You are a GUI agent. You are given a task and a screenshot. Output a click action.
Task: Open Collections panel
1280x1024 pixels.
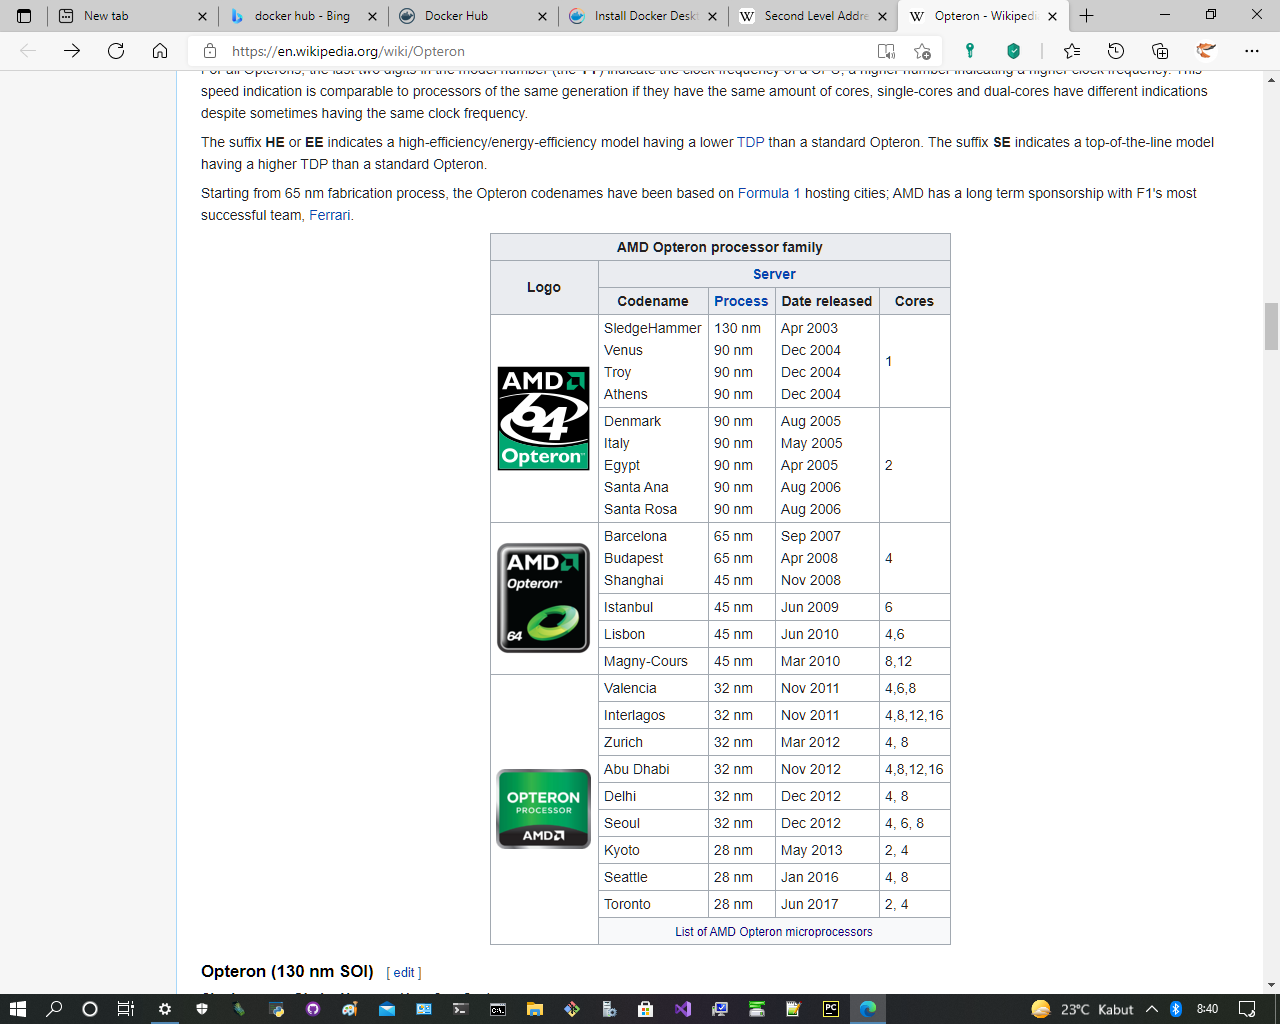coord(1160,51)
